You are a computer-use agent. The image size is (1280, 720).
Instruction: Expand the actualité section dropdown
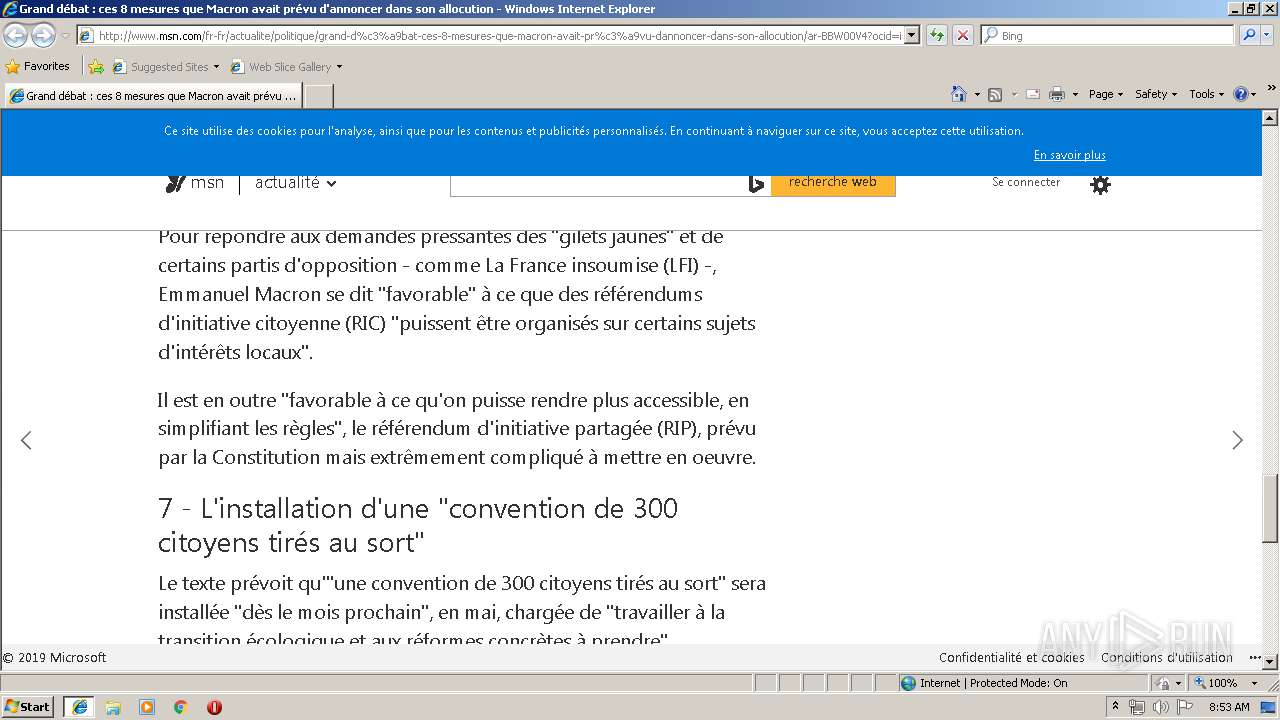pyautogui.click(x=295, y=183)
